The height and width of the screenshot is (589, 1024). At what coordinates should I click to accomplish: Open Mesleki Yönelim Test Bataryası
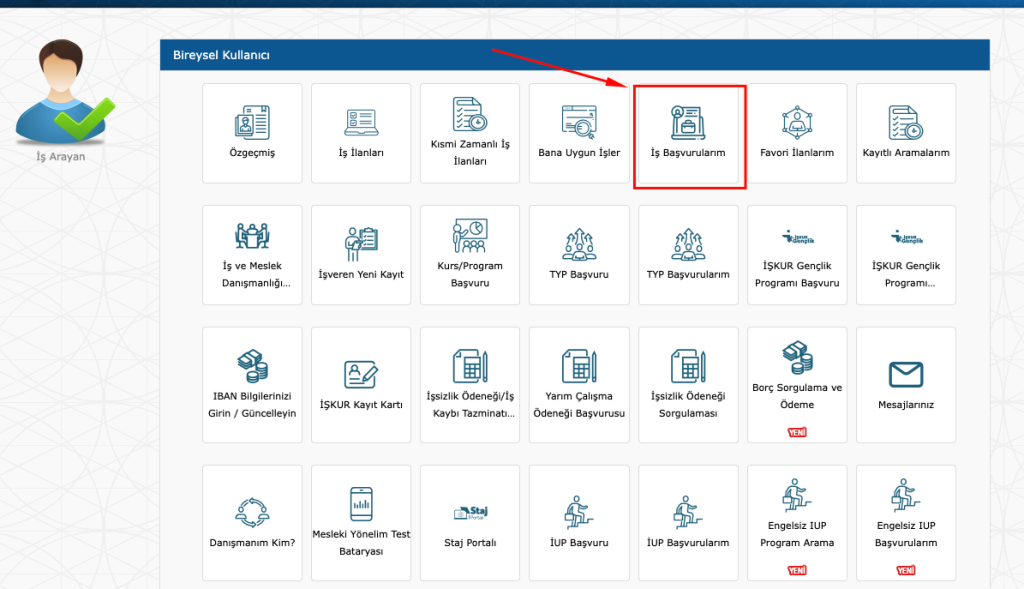pos(361,522)
